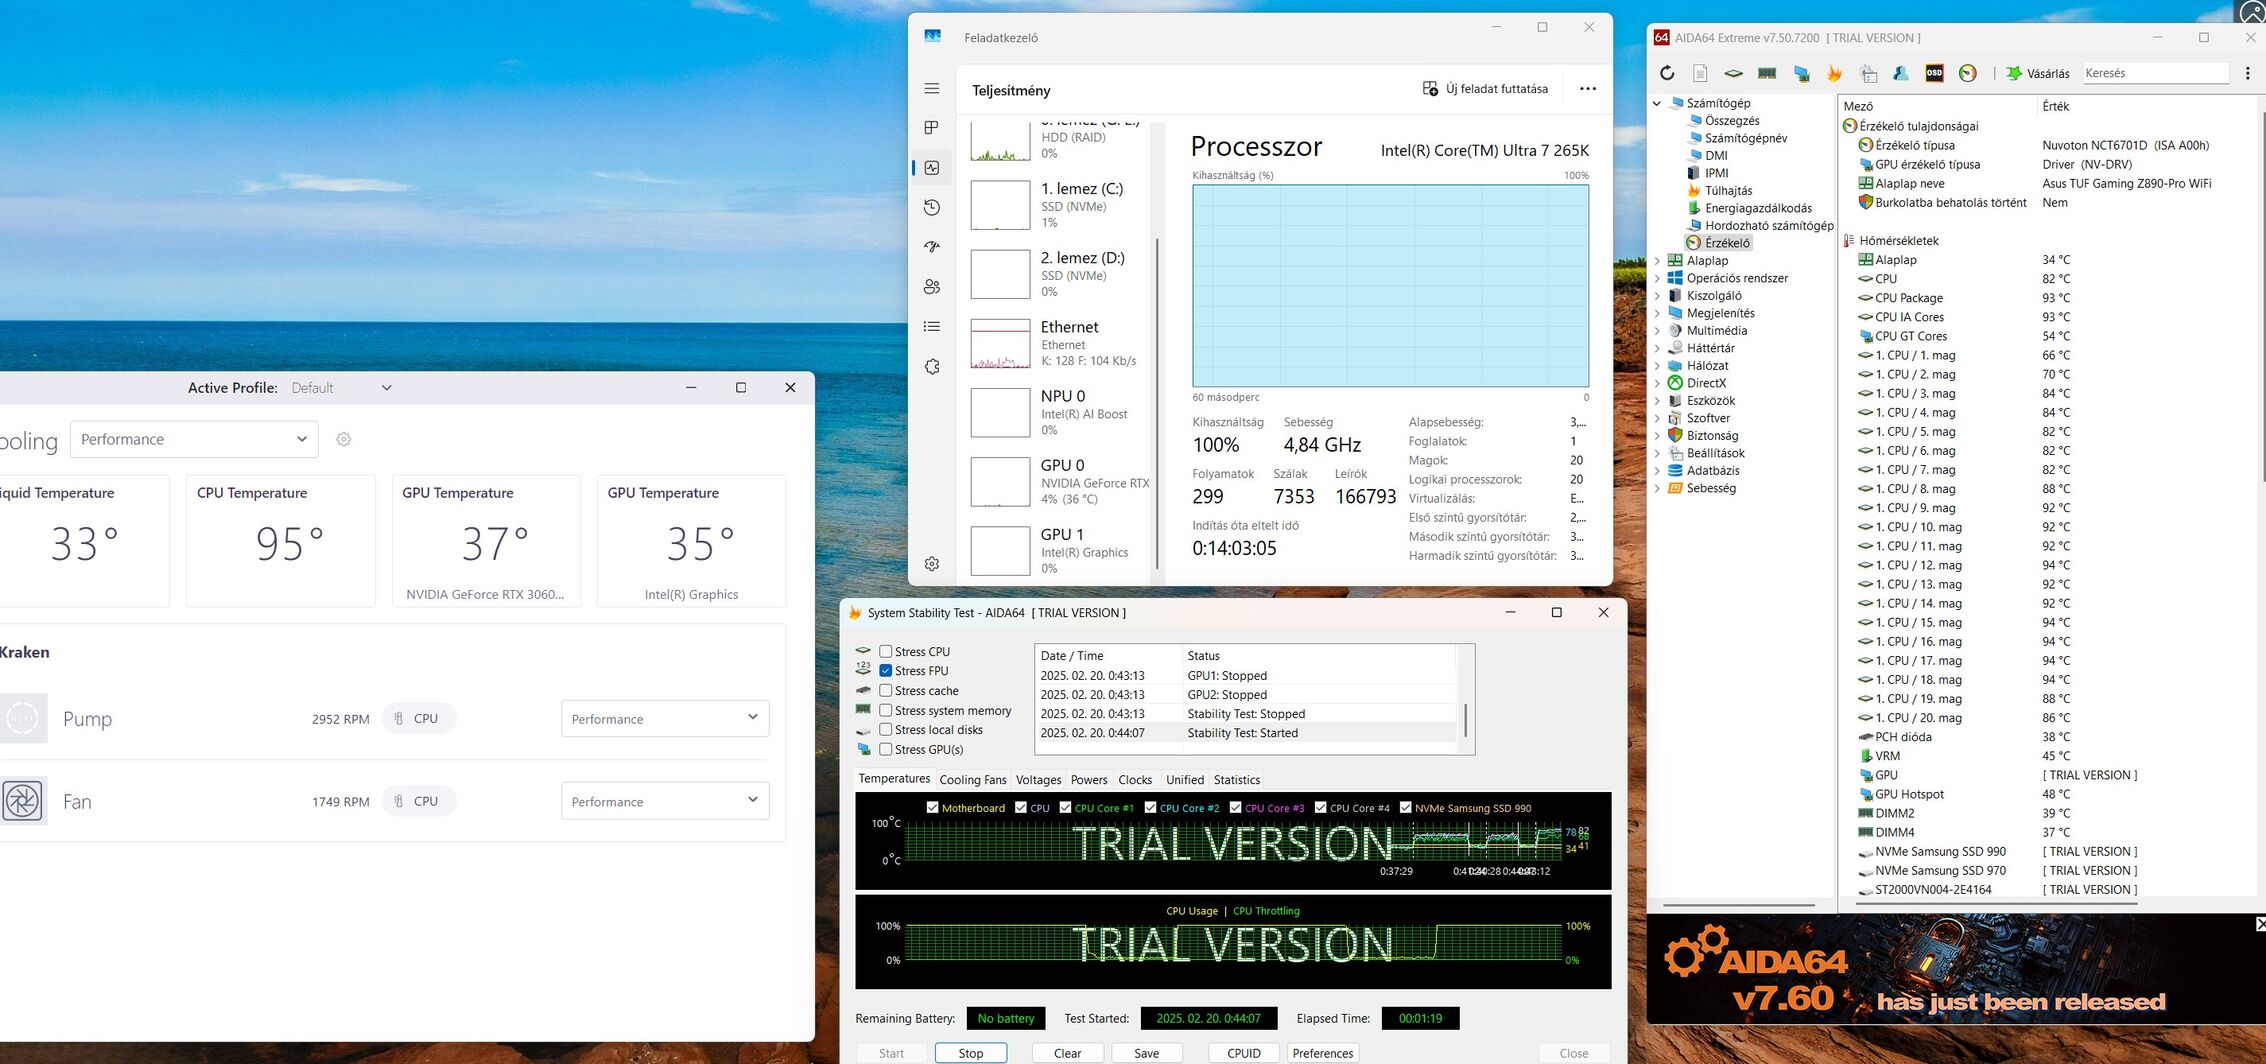Viewport: 2266px width, 1064px height.
Task: Click Új feladat futtatása in Task Manager
Action: [x=1485, y=89]
